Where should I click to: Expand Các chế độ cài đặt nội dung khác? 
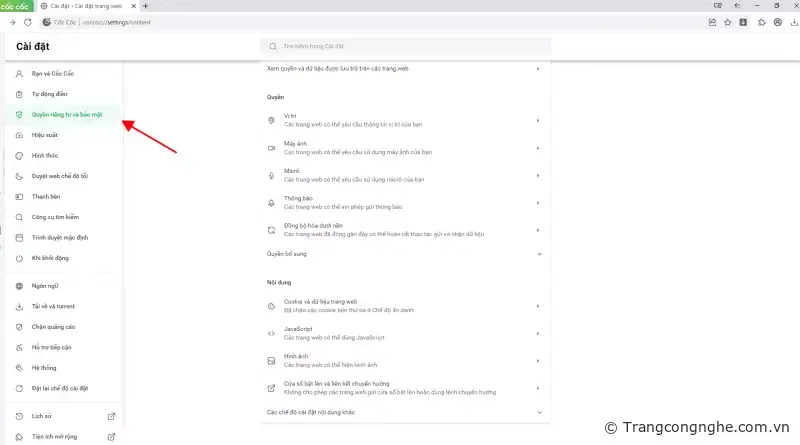[403, 411]
